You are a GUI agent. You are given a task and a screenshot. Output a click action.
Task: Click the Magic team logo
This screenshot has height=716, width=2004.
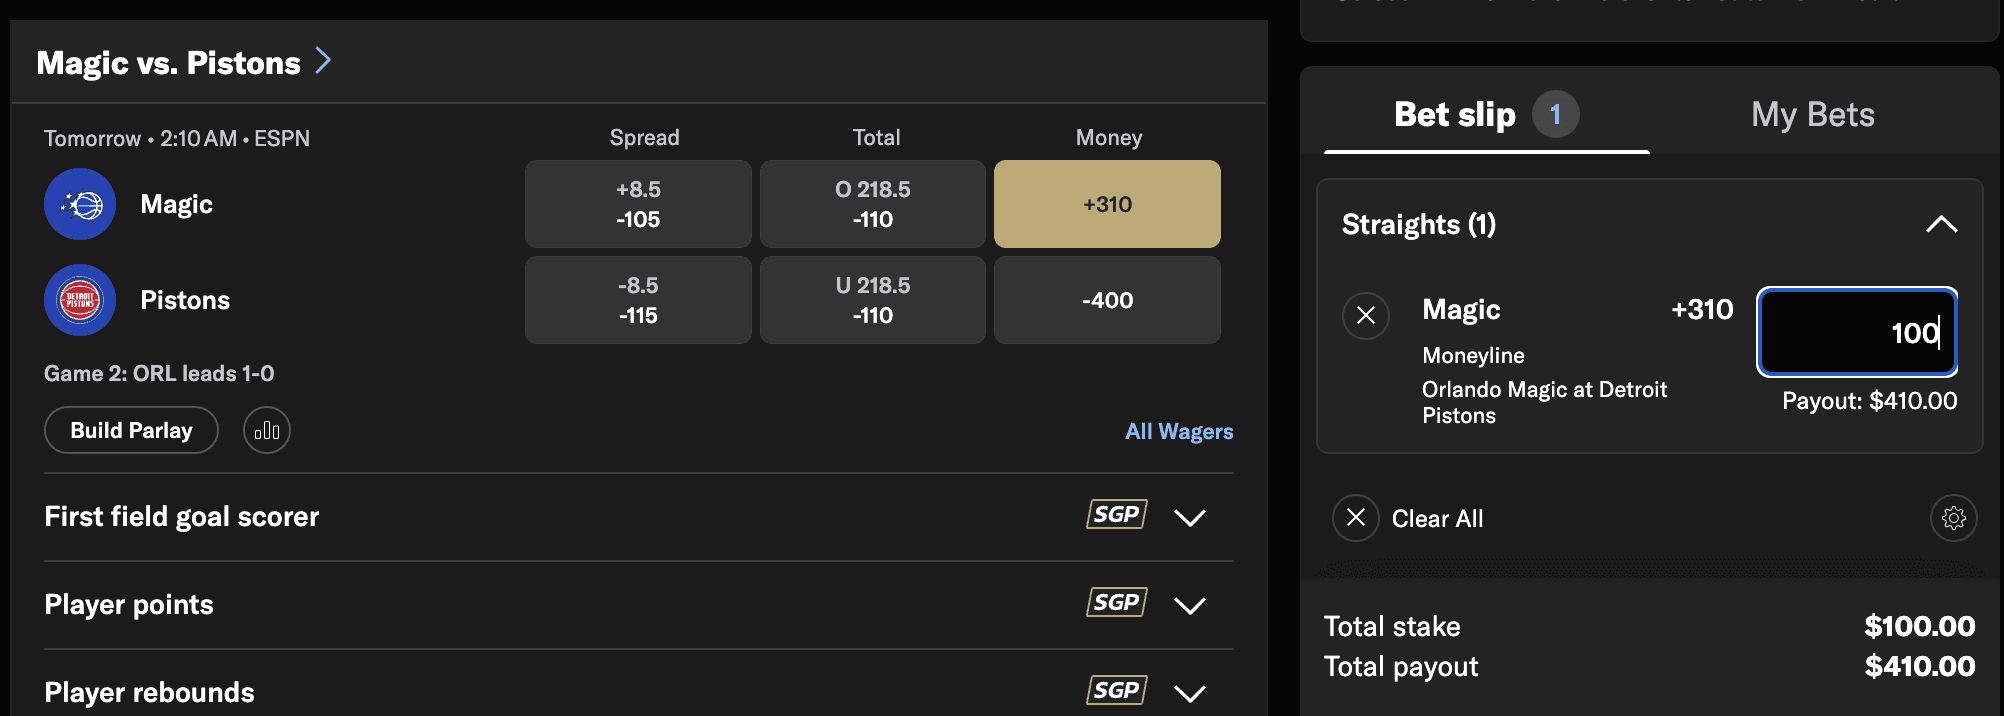80,203
